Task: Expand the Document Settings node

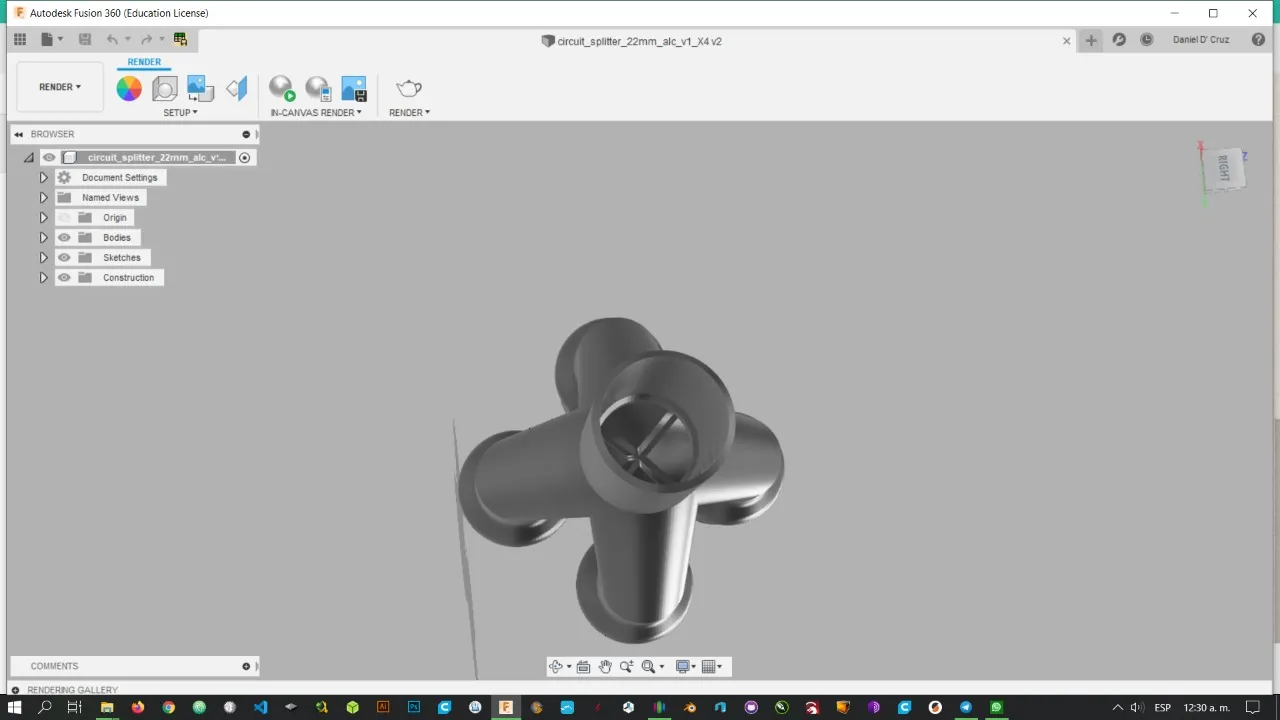Action: tap(44, 178)
